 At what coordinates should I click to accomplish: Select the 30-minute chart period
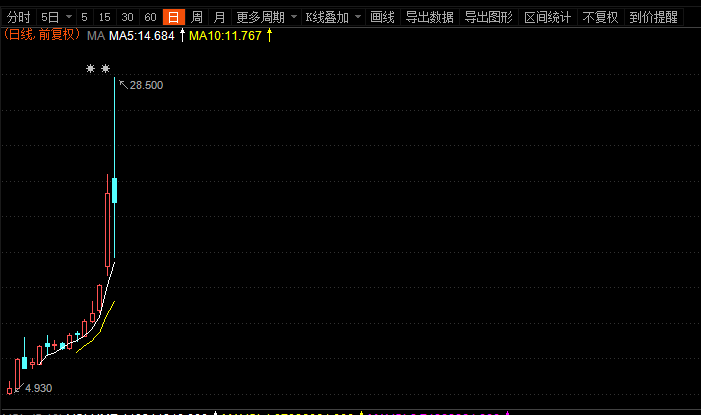point(127,17)
